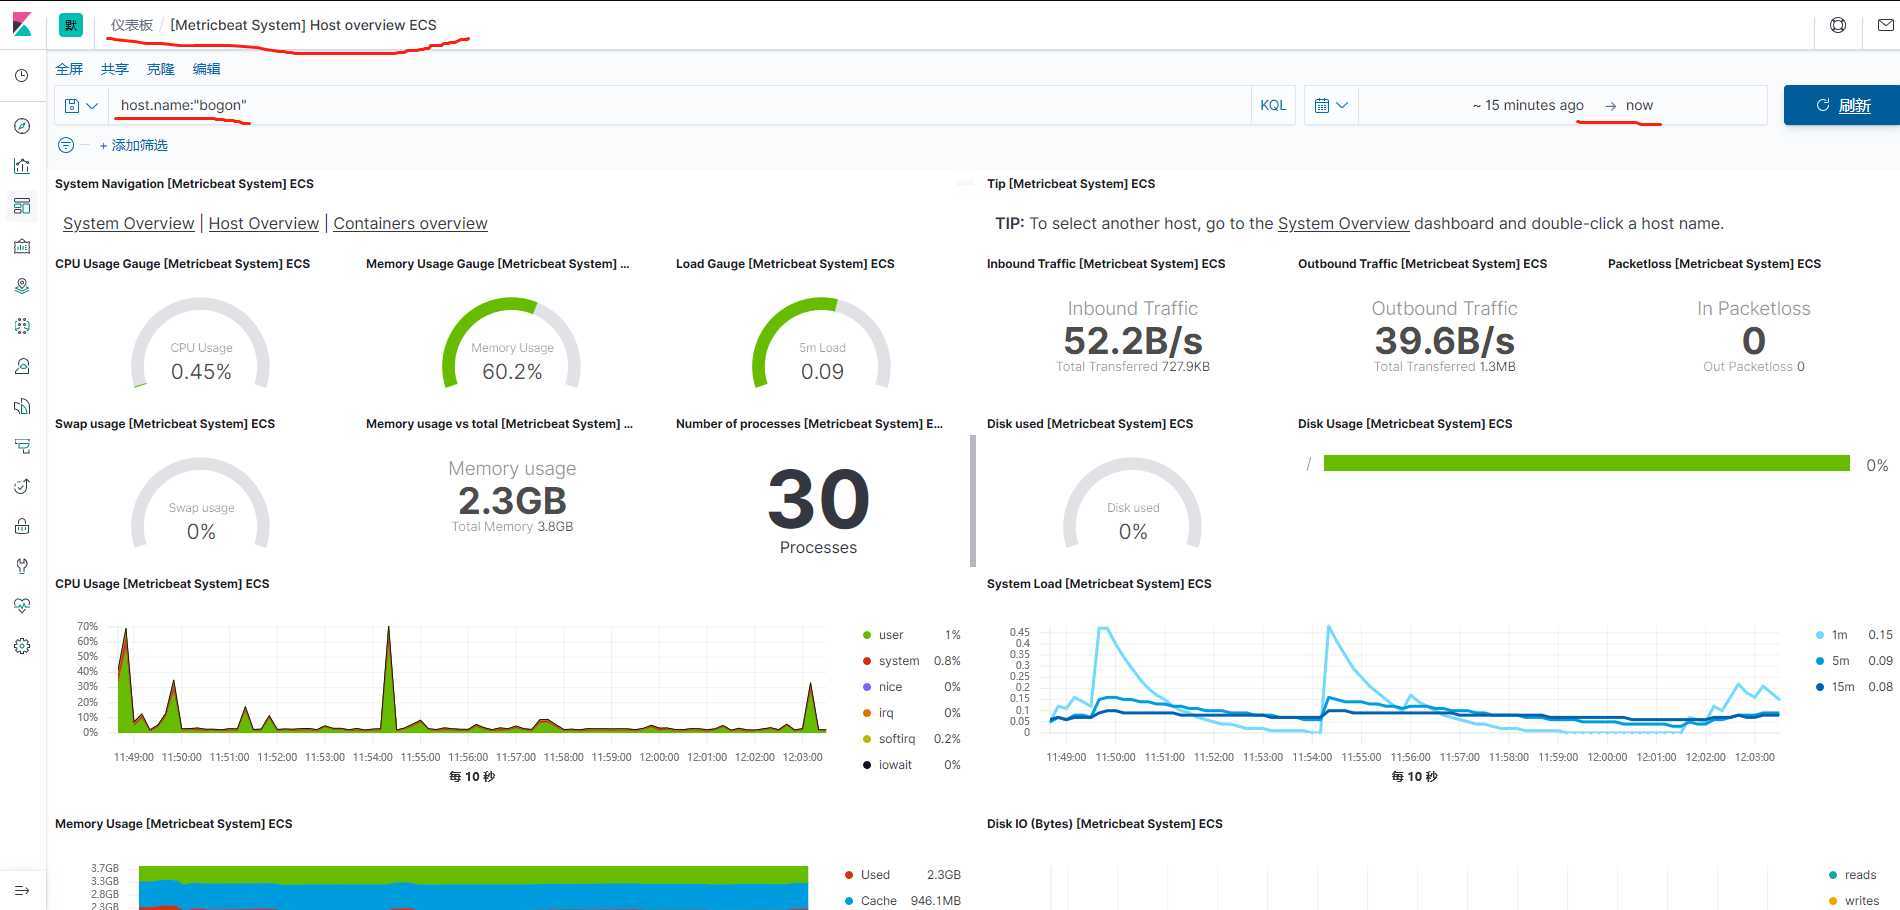Select 共享 share menu item
Viewport: 1900px width, 910px height.
pyautogui.click(x=115, y=69)
